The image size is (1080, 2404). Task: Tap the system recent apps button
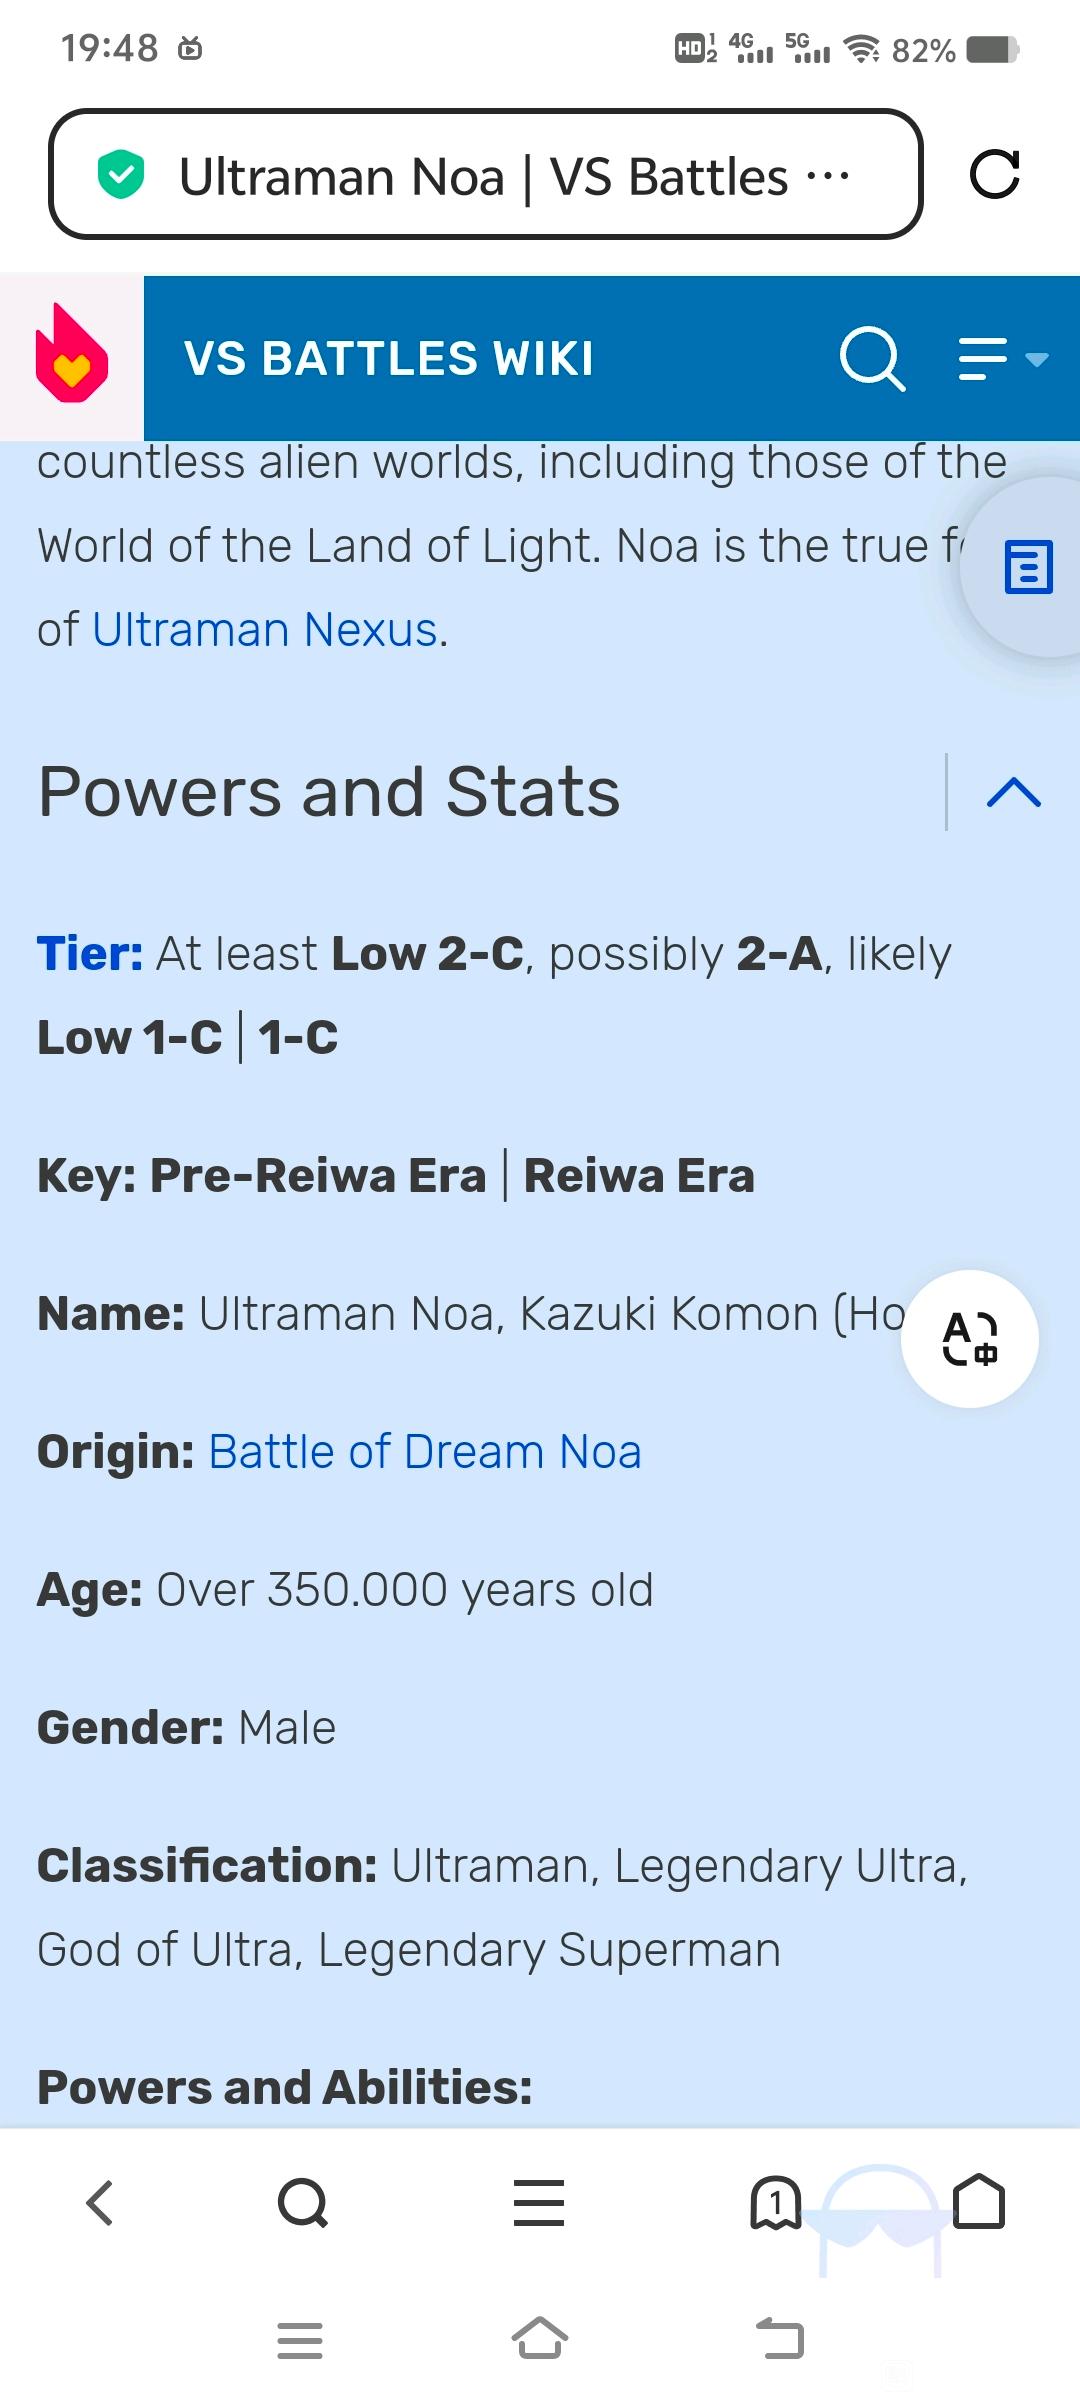300,2340
